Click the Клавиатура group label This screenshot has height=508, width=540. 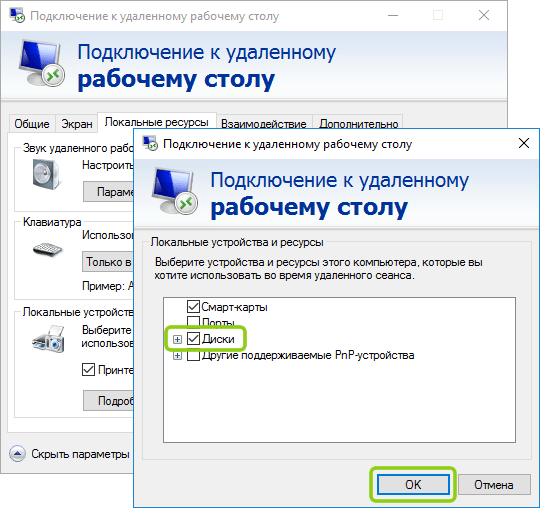point(52,222)
